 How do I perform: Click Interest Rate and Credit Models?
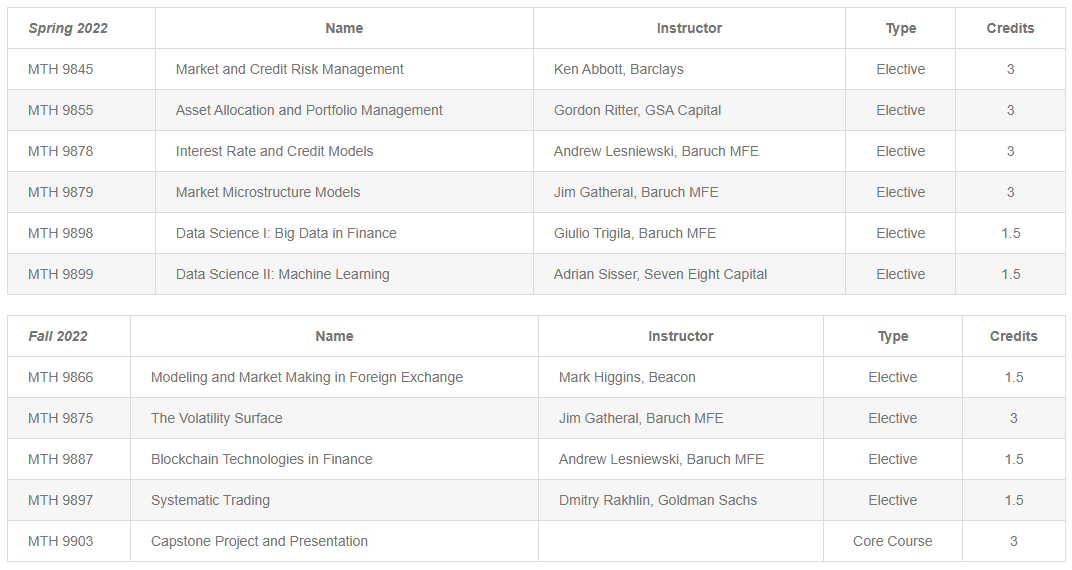coord(274,151)
